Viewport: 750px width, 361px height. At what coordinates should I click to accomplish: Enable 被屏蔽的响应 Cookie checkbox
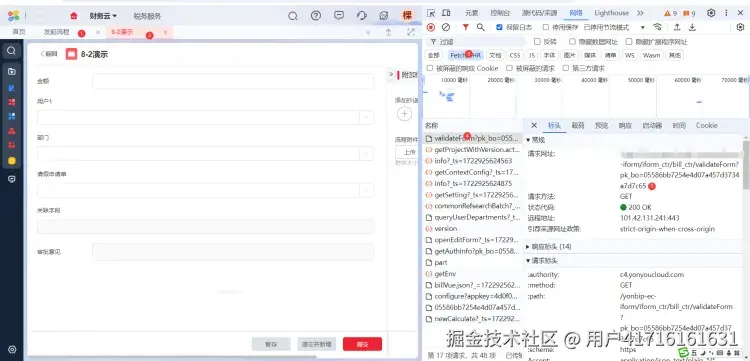pyautogui.click(x=430, y=68)
